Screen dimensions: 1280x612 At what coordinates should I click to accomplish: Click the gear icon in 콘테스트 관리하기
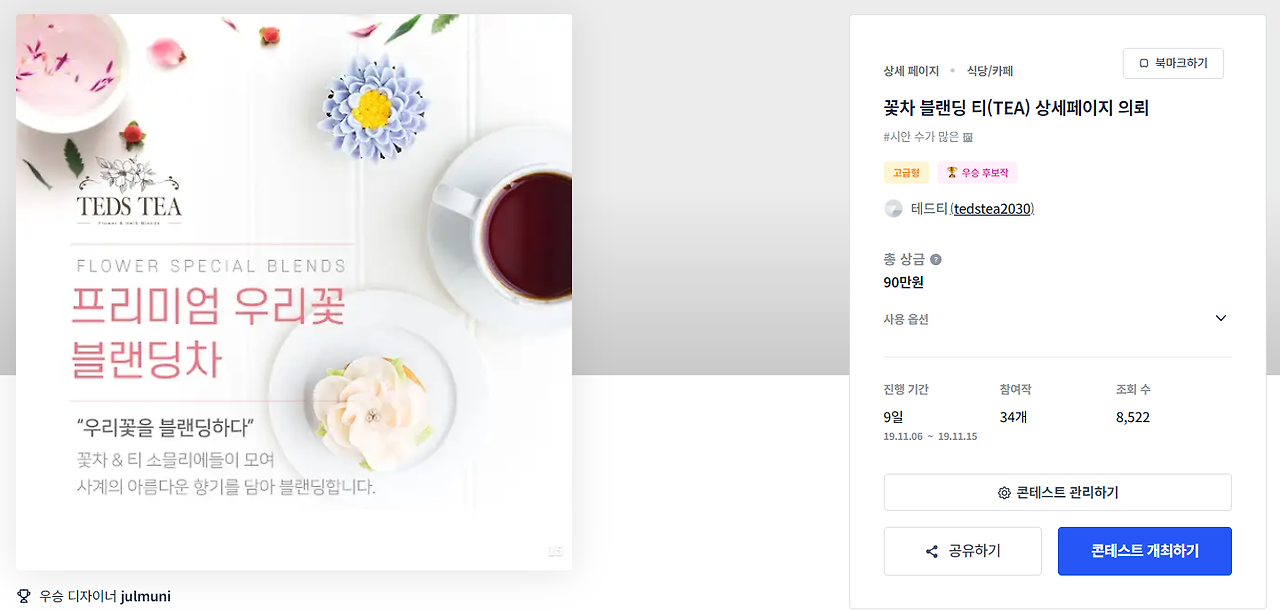[1004, 493]
